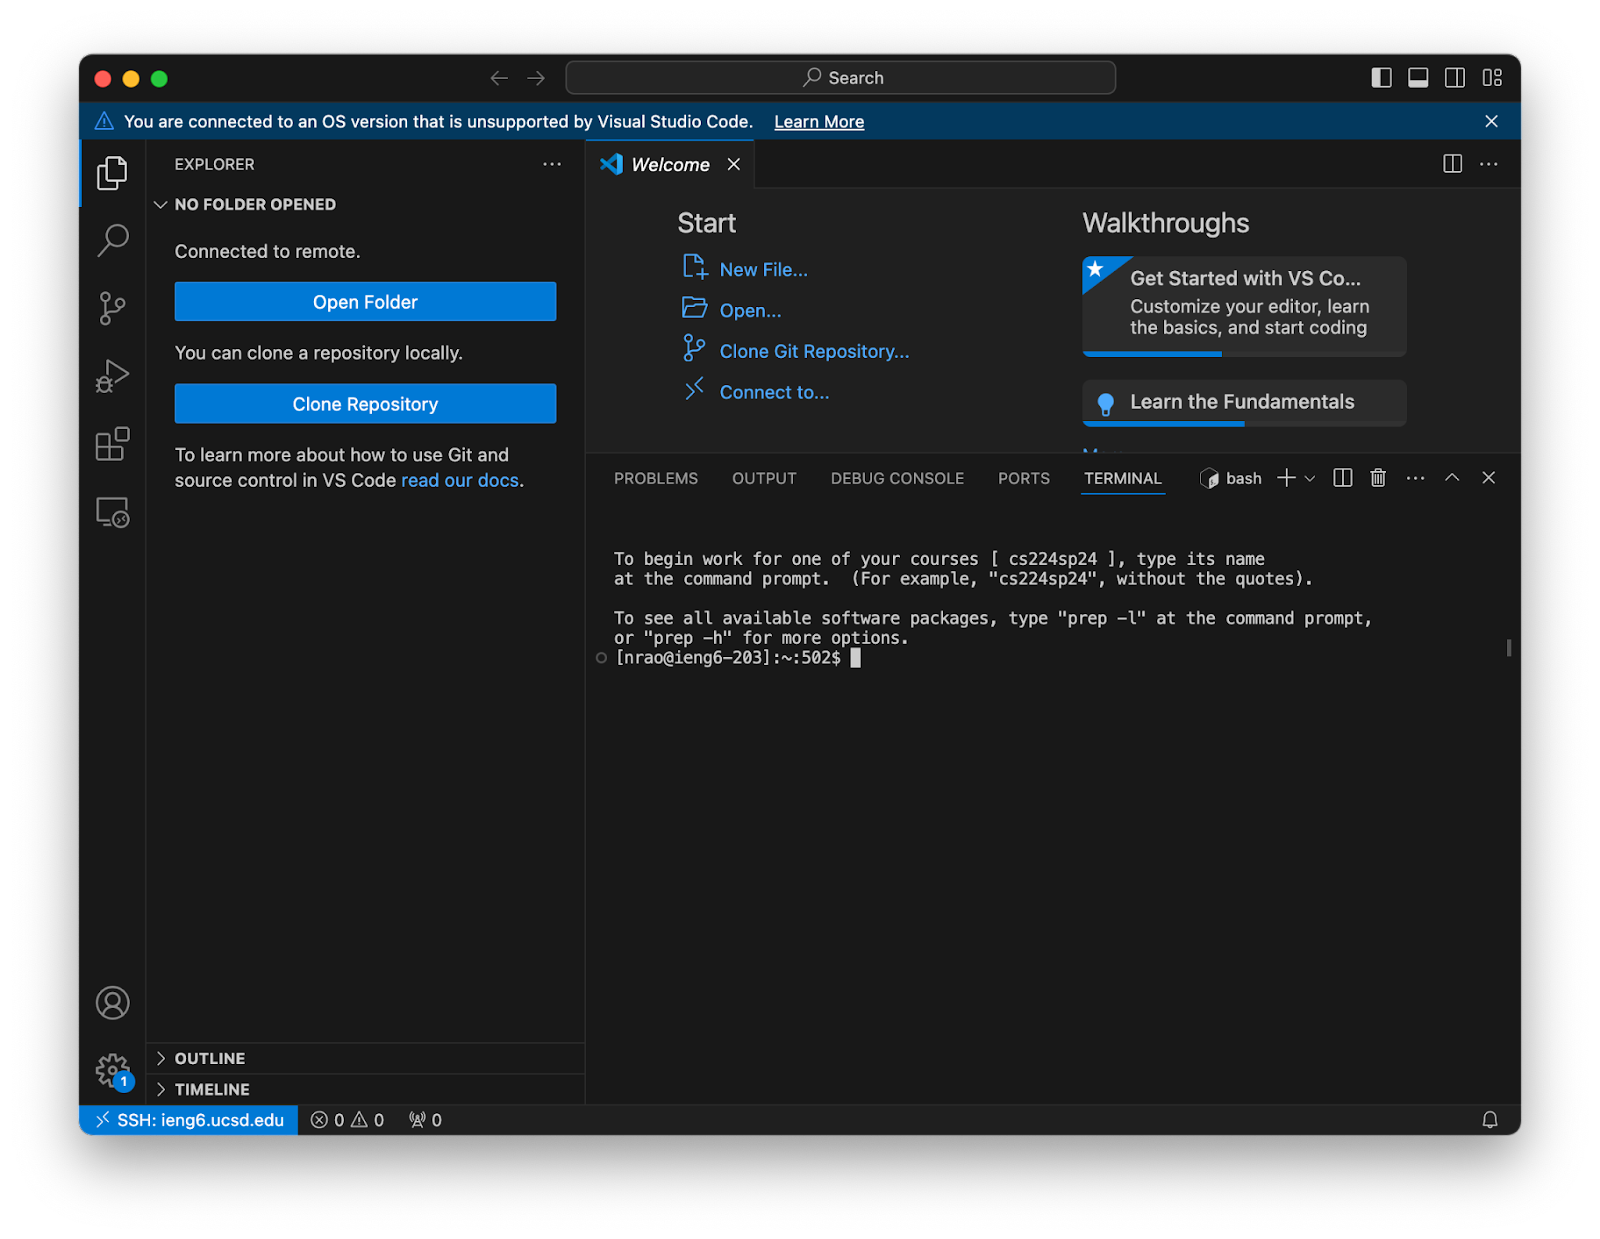Open the Explorer view in activity bar
Screen dimensions: 1600x1239
click(112, 173)
